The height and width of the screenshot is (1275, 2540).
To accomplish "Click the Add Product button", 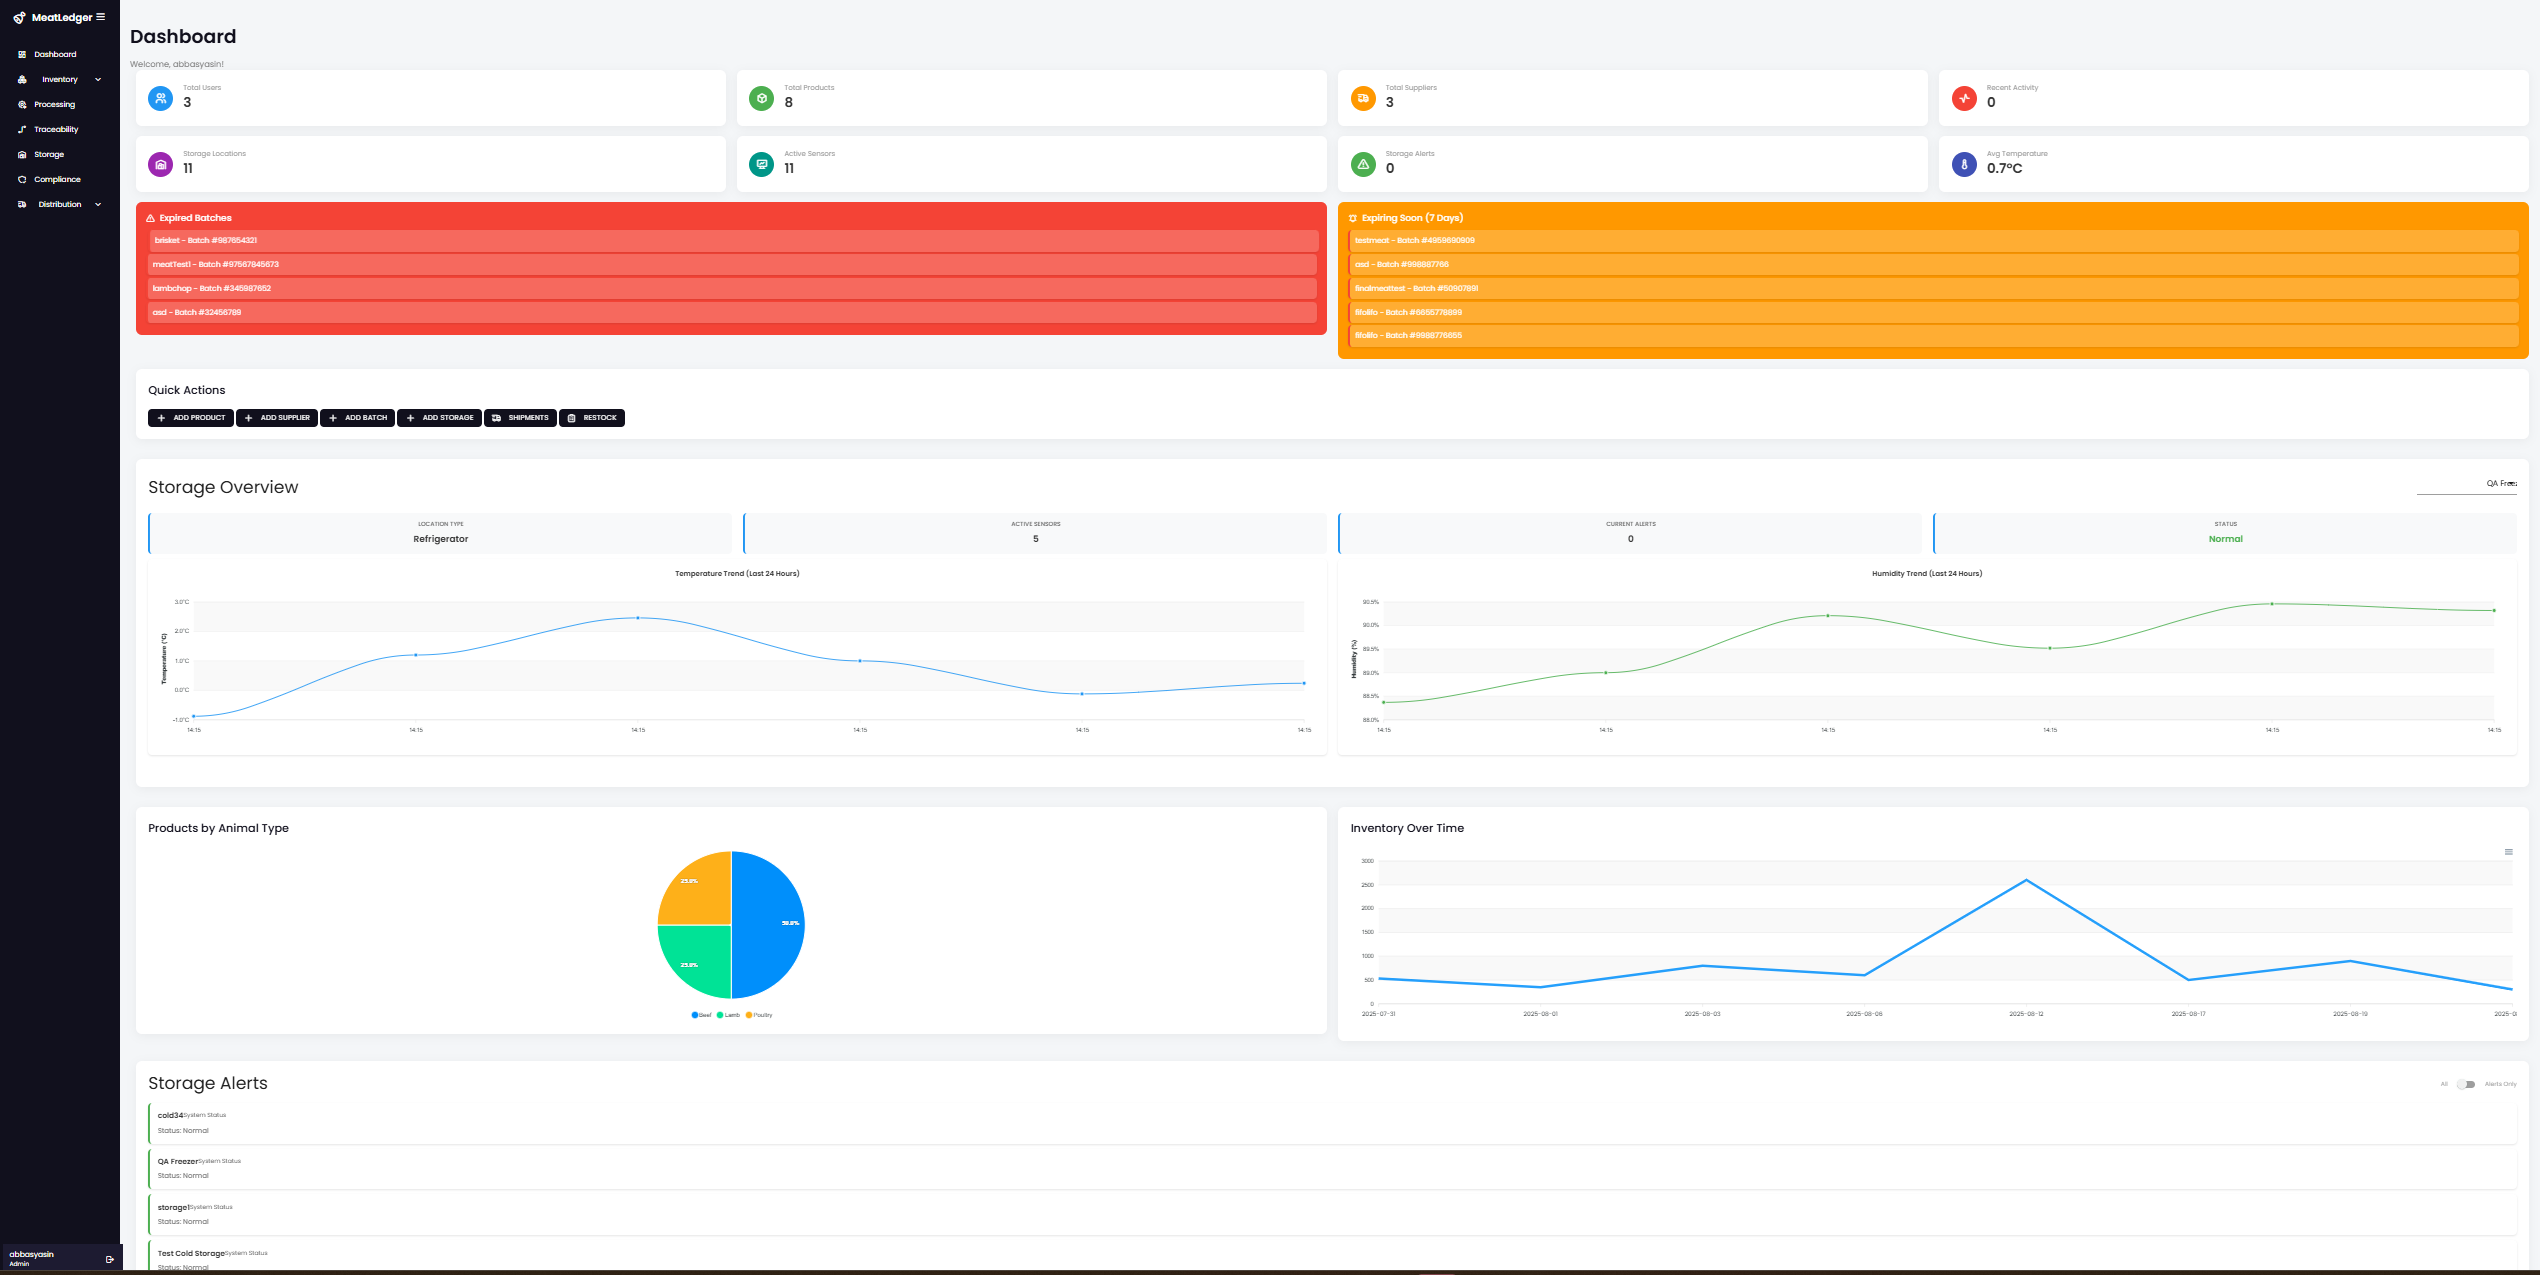I will (190, 418).
